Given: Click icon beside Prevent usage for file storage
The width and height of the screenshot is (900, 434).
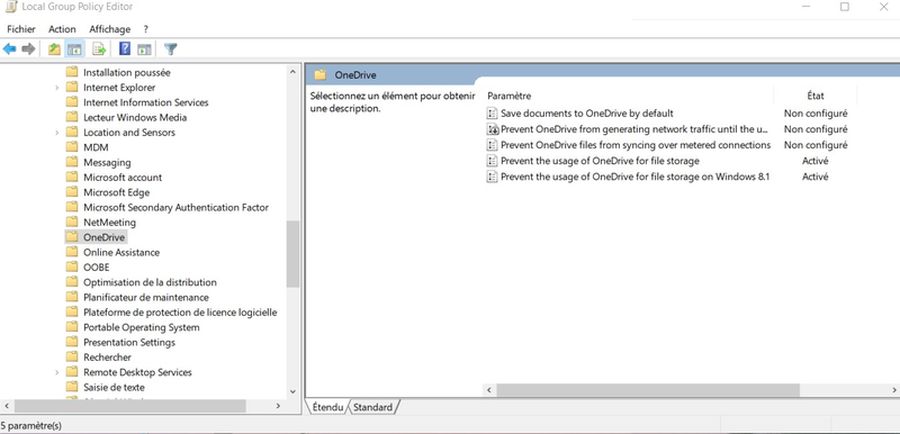Looking at the screenshot, I should [492, 161].
